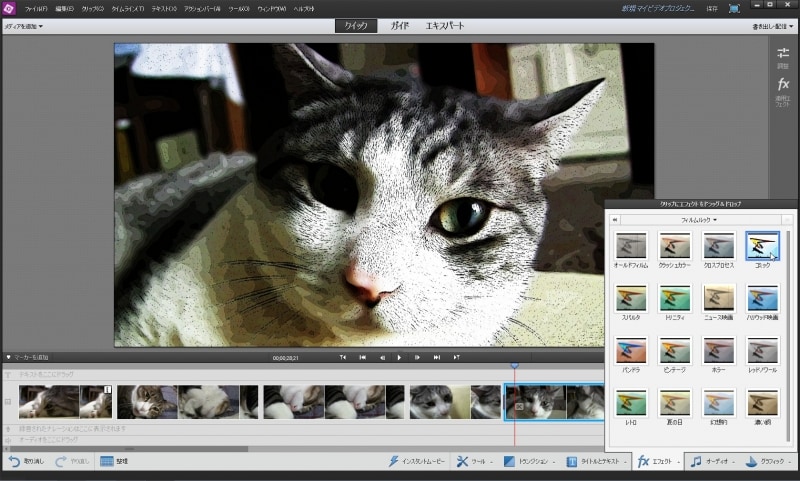This screenshot has width=800, height=481.
Task: Switch to the ガイド tab
Action: [x=400, y=26]
